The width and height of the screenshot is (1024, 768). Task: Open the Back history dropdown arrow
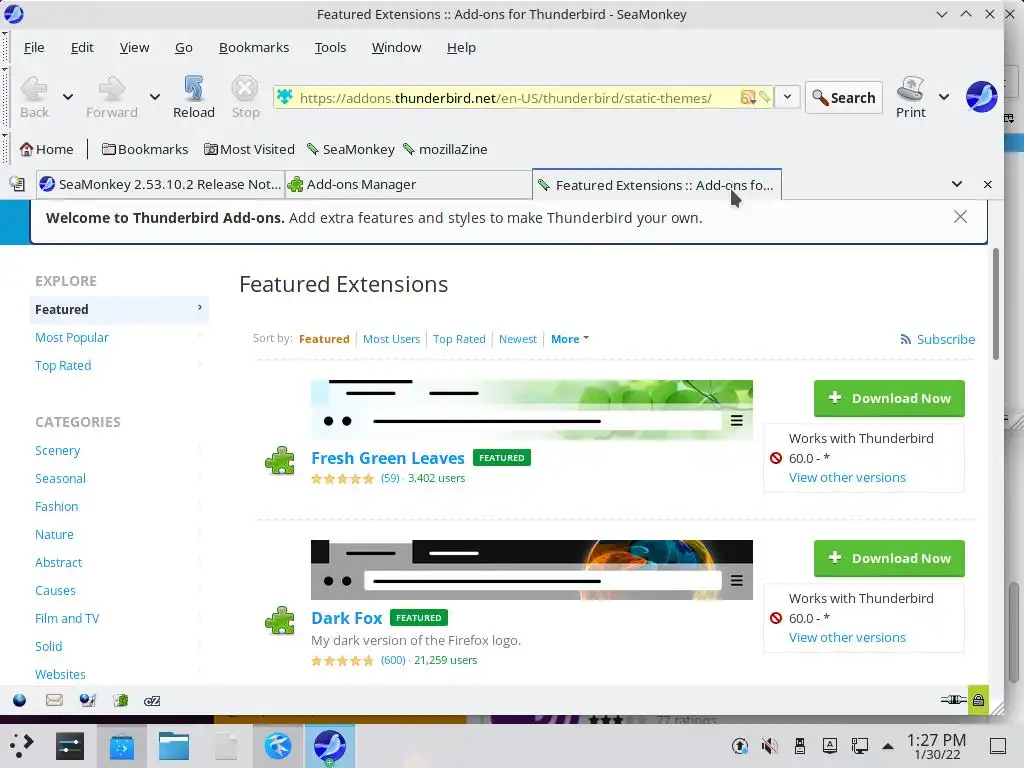tap(68, 97)
